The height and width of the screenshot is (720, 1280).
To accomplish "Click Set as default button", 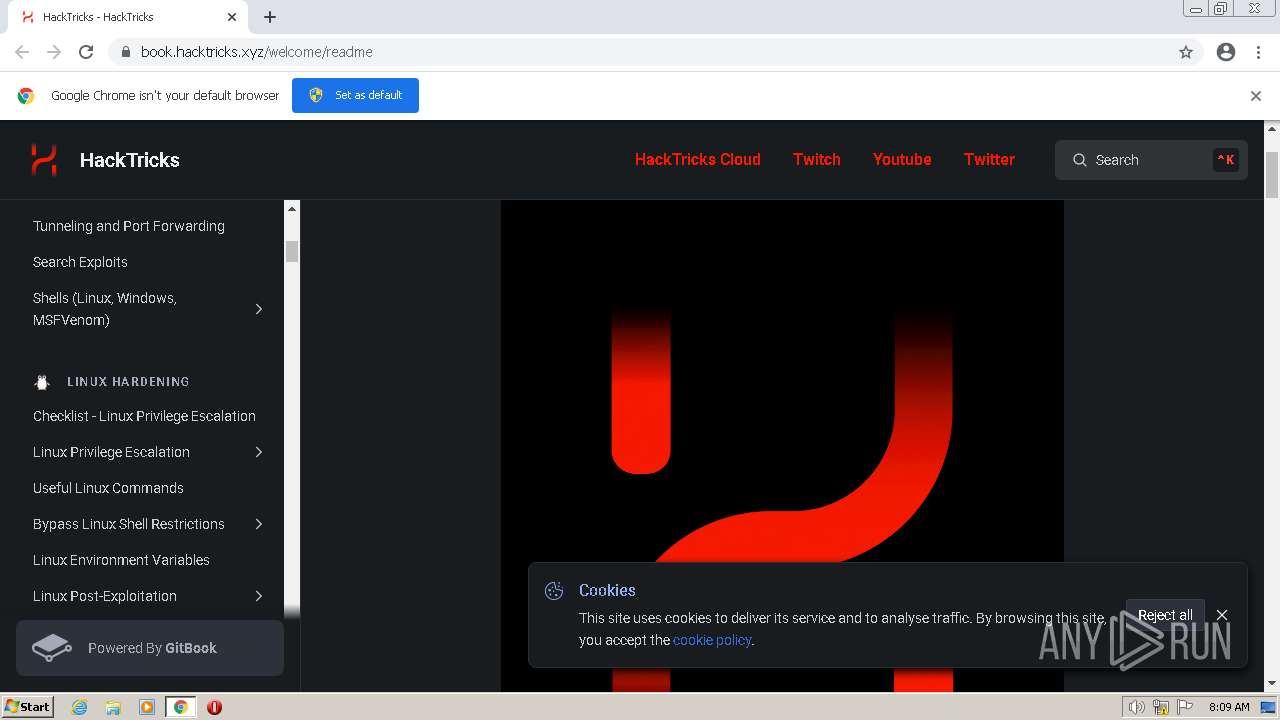I will pos(355,95).
